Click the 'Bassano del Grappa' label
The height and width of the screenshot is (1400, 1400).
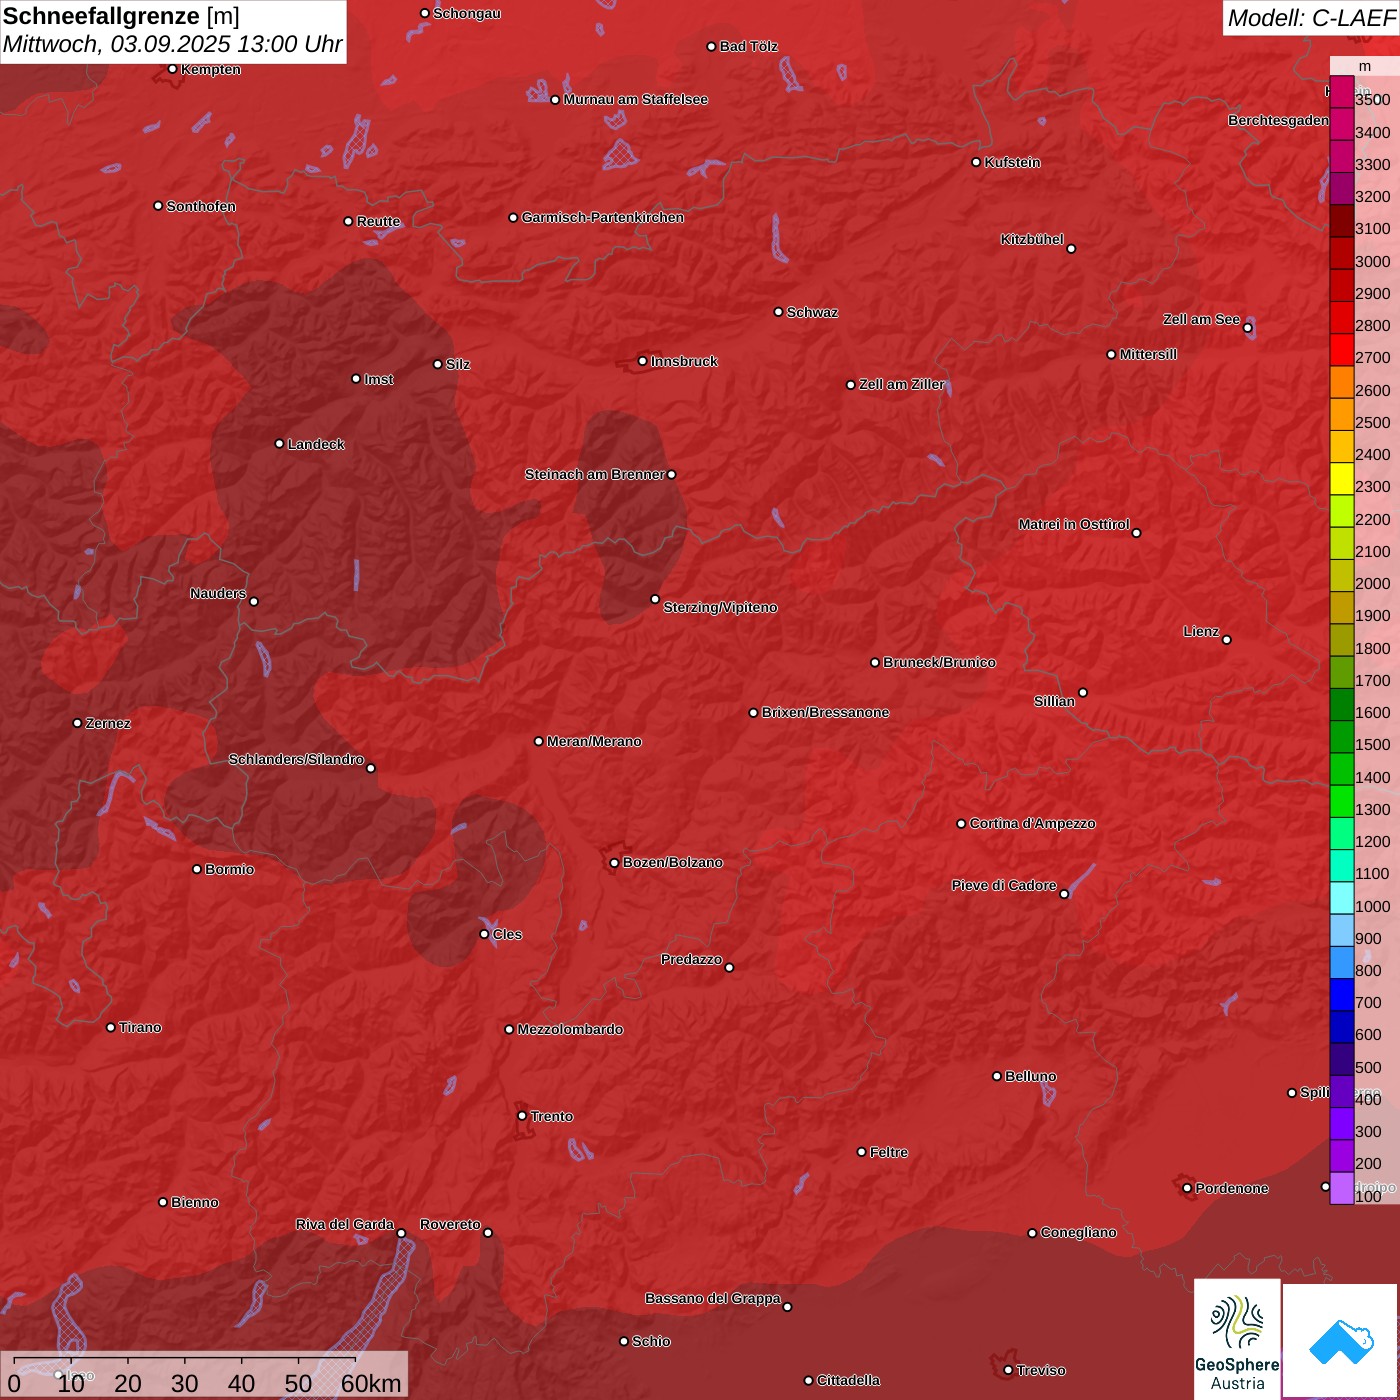pos(713,1298)
